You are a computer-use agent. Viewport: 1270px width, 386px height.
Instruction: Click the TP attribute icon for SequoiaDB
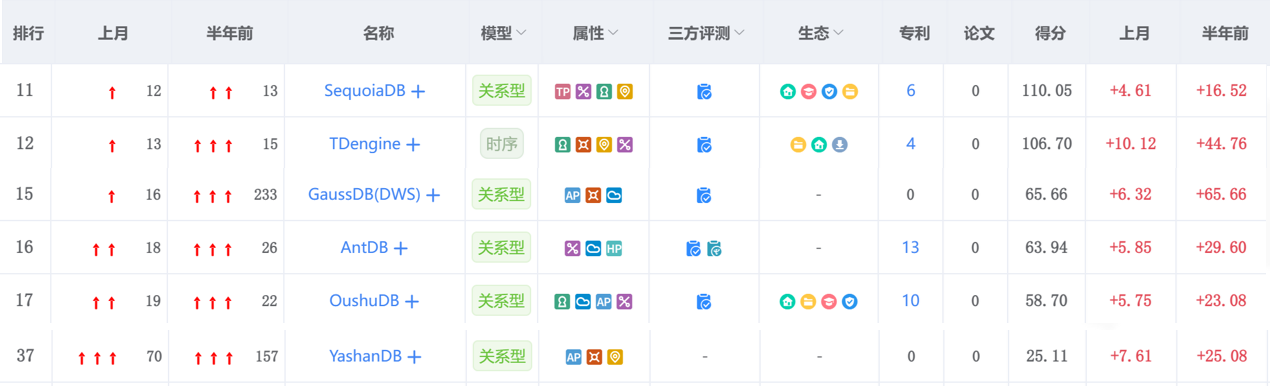point(562,91)
